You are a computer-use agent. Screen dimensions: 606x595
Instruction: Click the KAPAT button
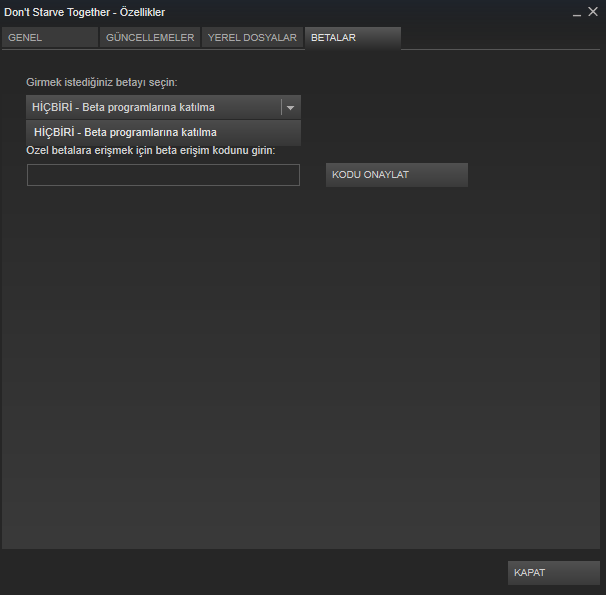(x=554, y=573)
